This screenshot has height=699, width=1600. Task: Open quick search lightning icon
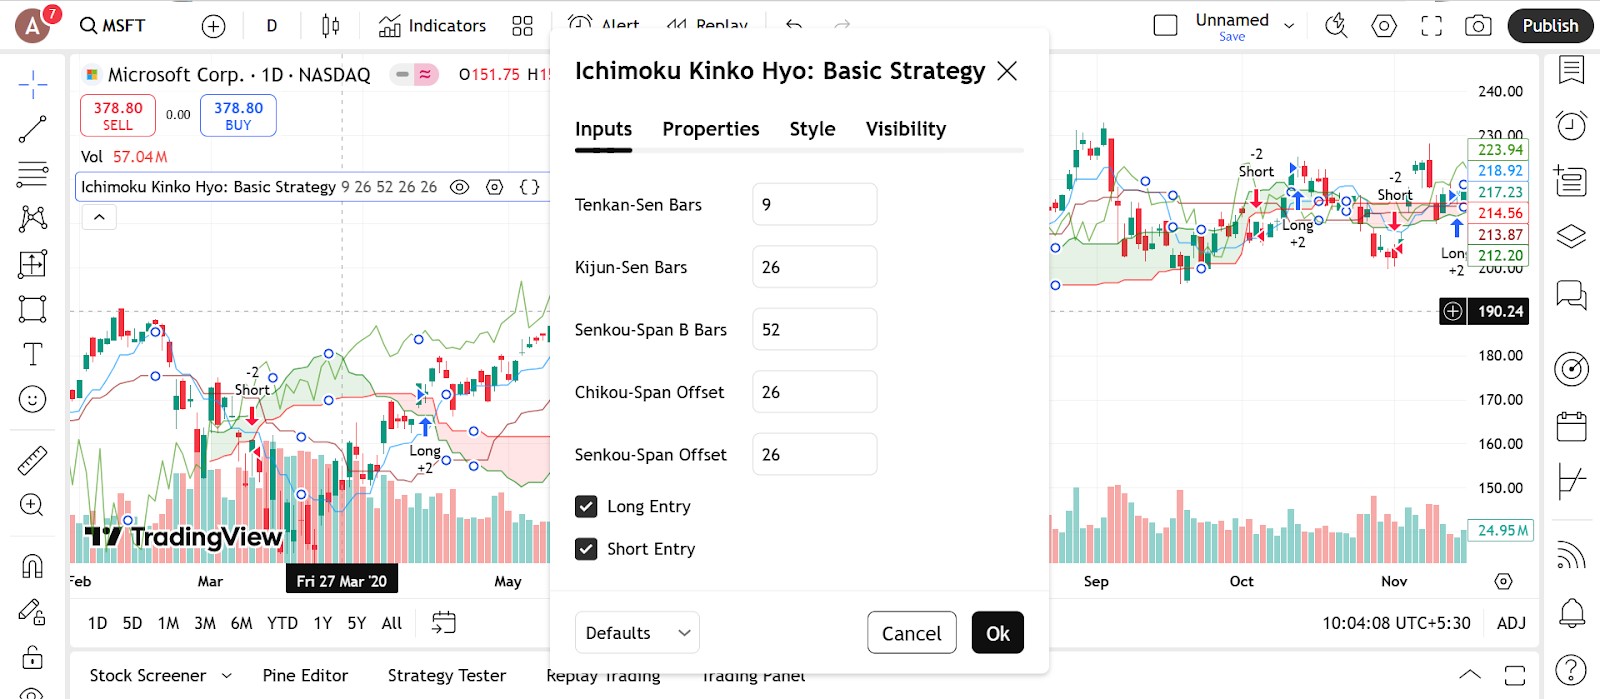pyautogui.click(x=1336, y=26)
